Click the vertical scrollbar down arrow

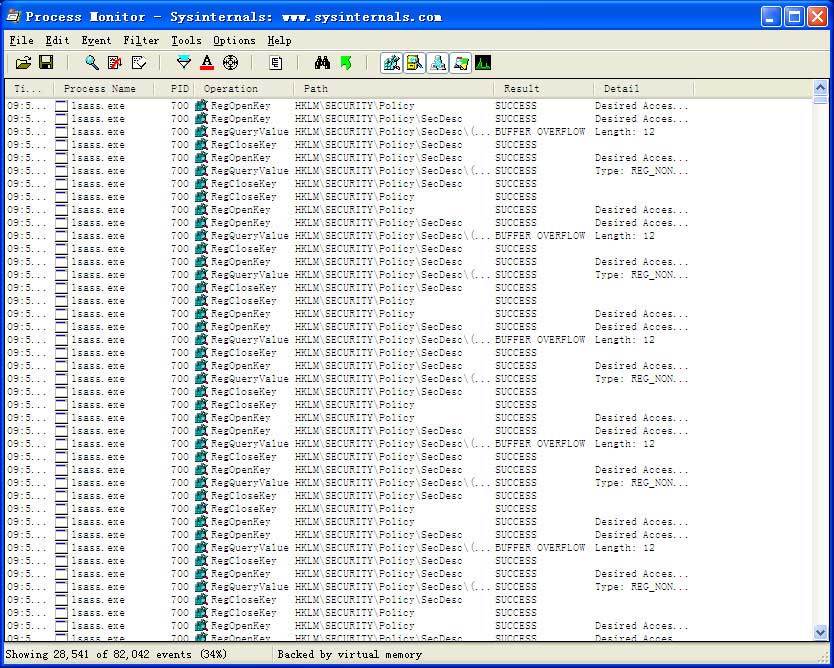(821, 633)
